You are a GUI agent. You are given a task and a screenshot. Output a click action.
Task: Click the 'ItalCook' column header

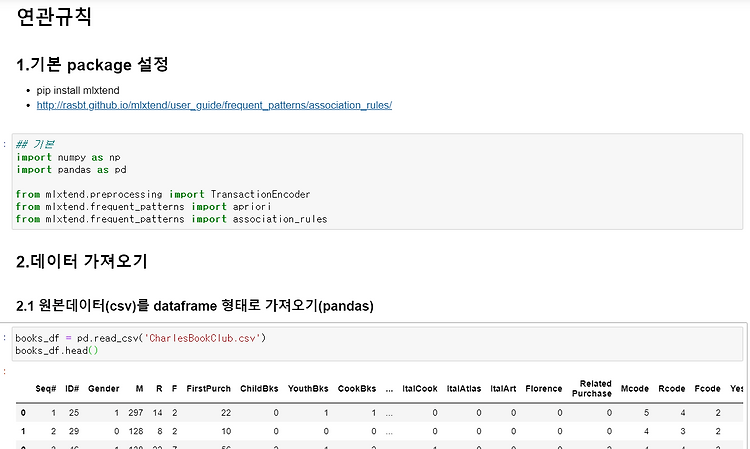coord(420,389)
